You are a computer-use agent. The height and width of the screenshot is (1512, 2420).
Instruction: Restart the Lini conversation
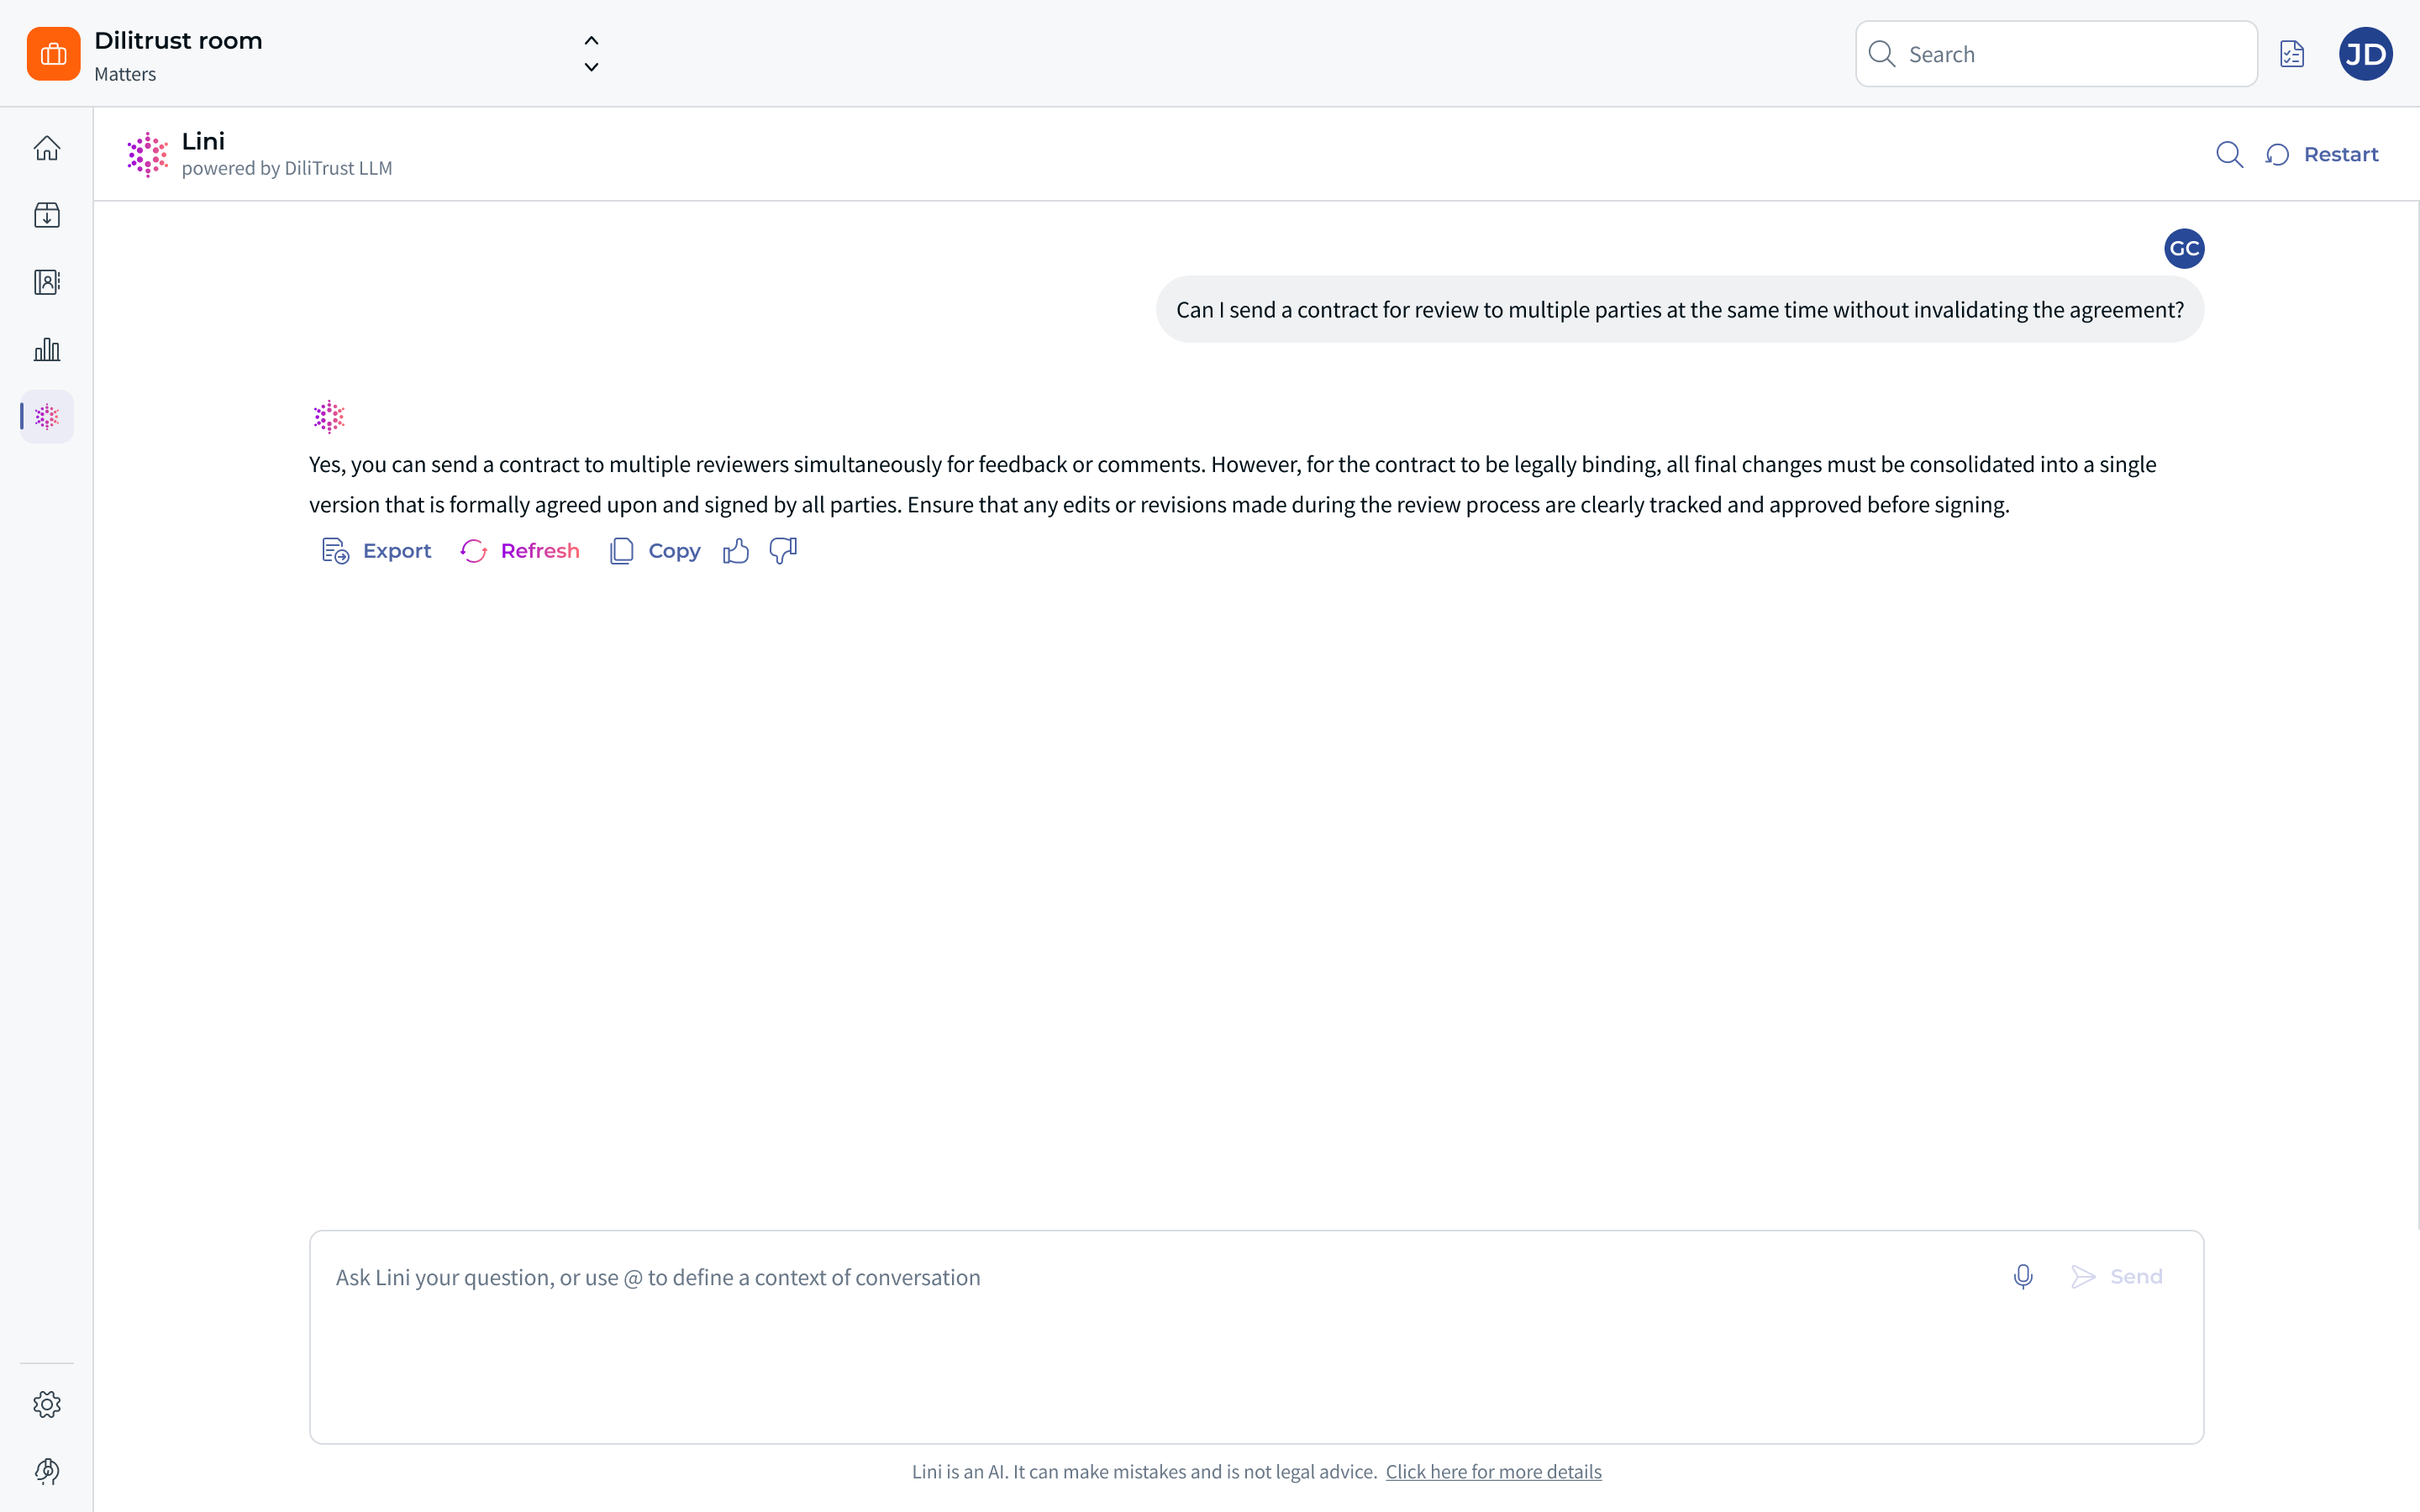pyautogui.click(x=2322, y=154)
